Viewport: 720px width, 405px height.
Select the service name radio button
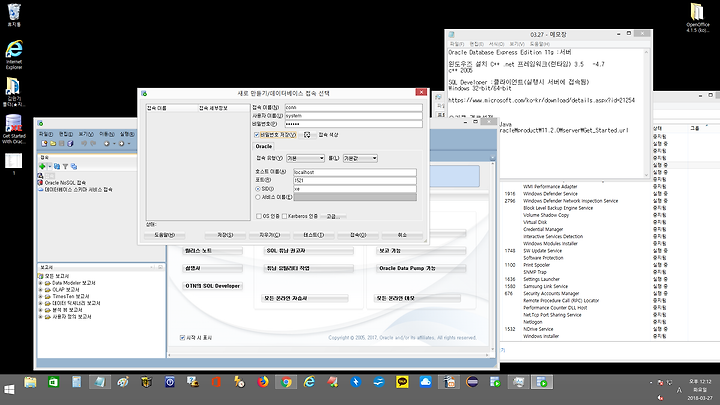258,197
